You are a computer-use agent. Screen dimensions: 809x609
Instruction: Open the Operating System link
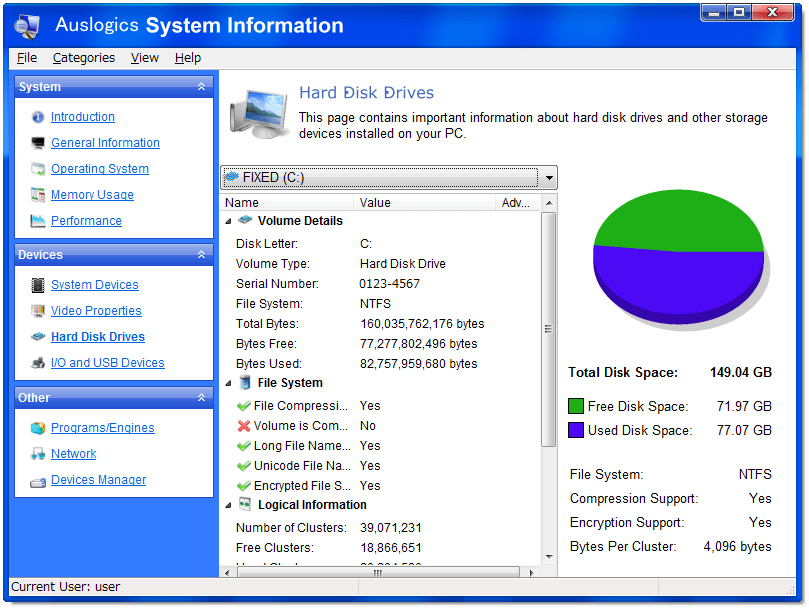click(x=100, y=169)
